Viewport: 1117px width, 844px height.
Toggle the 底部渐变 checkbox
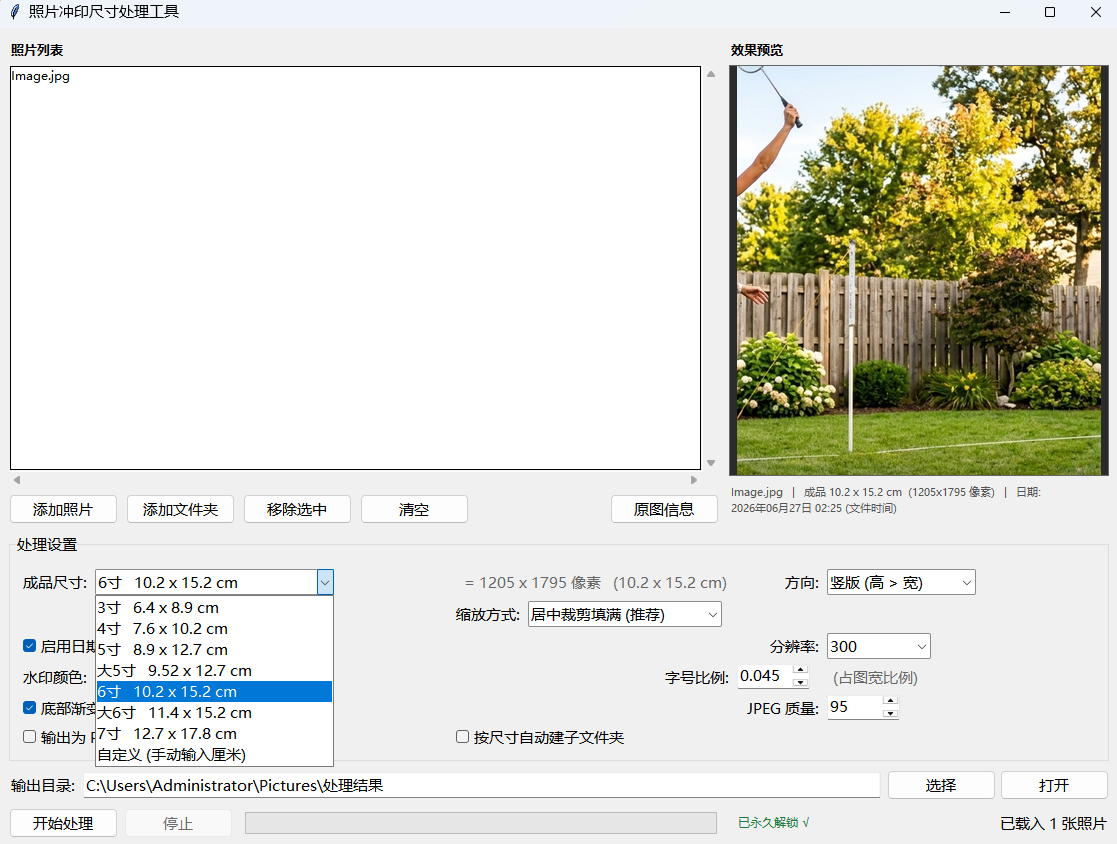(x=29, y=708)
